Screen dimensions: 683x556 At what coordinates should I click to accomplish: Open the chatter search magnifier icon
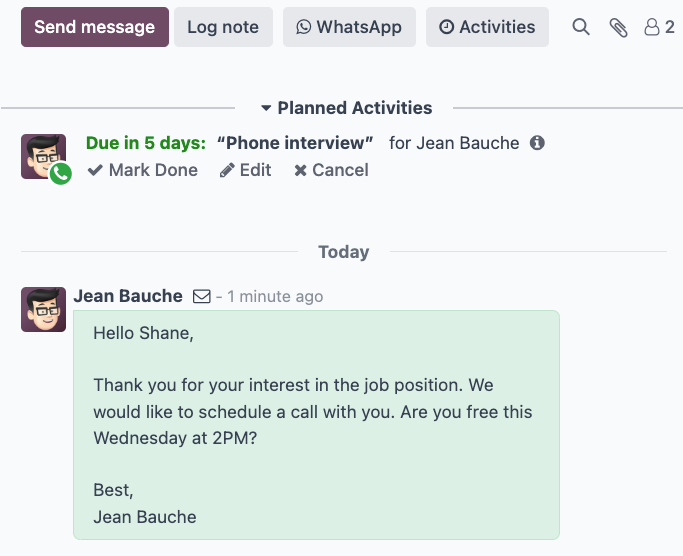pos(581,27)
